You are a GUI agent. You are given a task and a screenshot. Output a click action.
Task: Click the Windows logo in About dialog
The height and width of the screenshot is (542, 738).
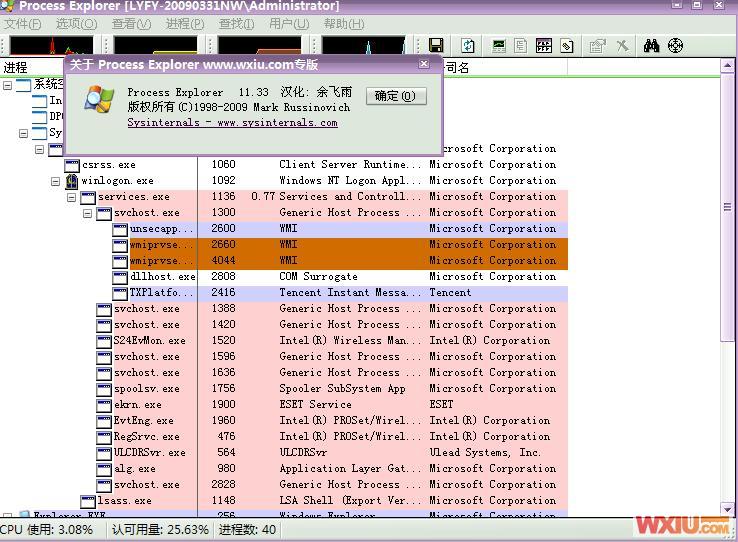pos(98,99)
